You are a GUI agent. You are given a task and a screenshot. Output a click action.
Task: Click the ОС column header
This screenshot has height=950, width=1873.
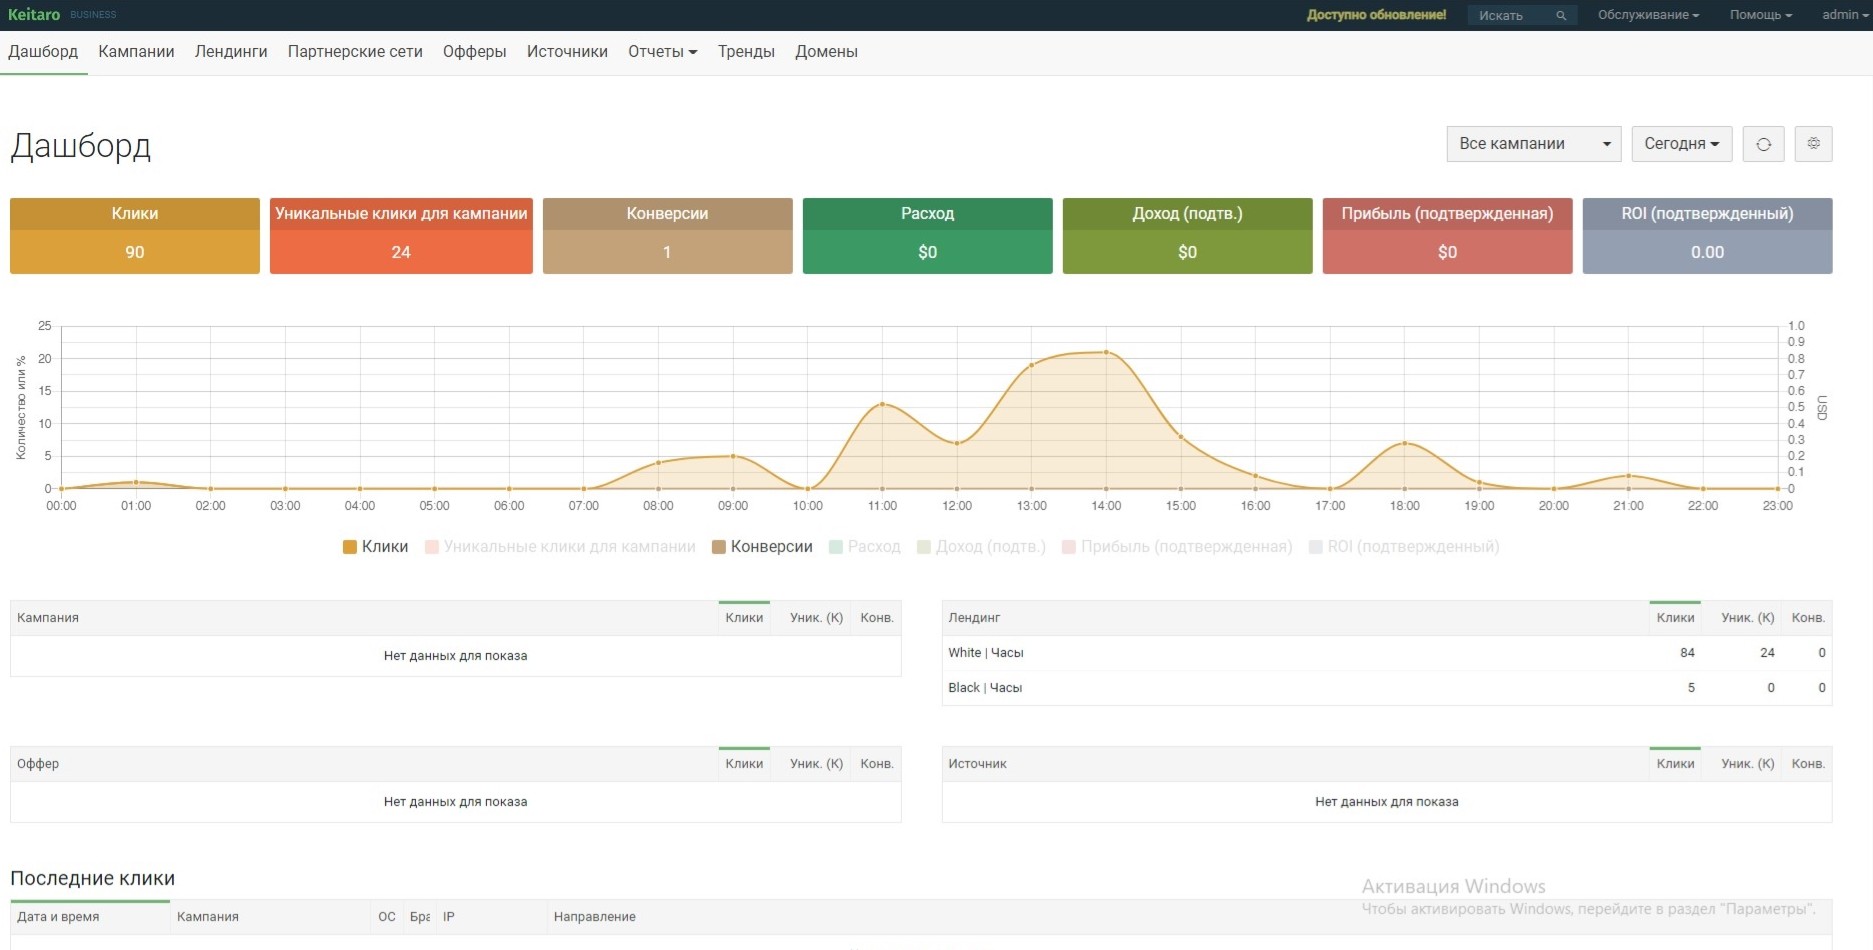point(387,917)
